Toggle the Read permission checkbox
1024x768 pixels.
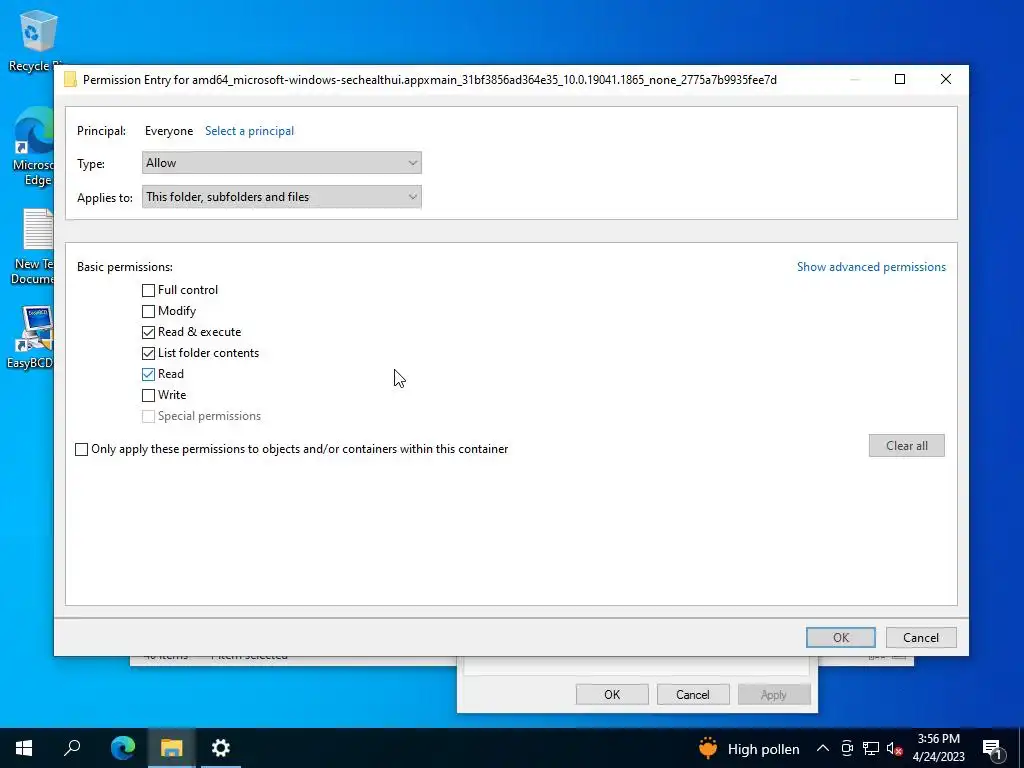pos(148,374)
